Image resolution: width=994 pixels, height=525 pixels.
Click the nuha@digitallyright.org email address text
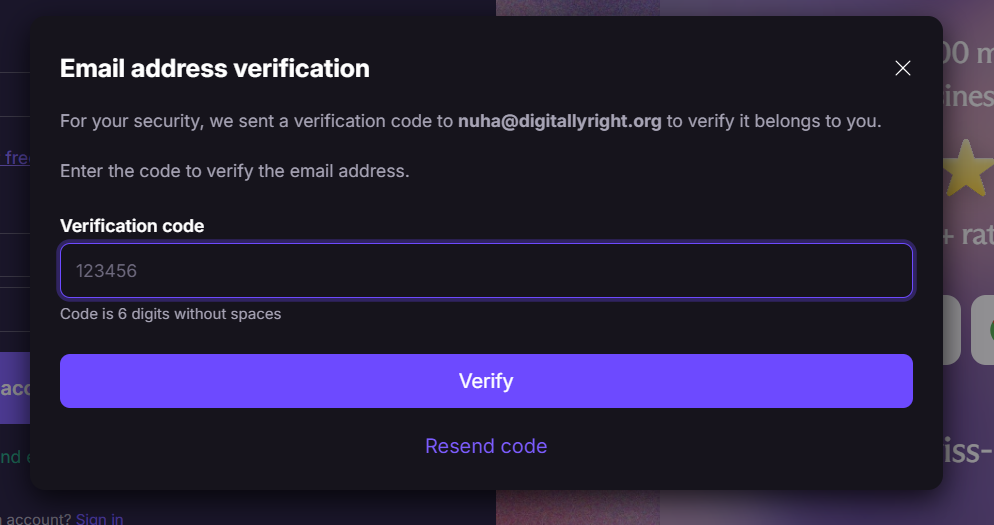pos(560,121)
